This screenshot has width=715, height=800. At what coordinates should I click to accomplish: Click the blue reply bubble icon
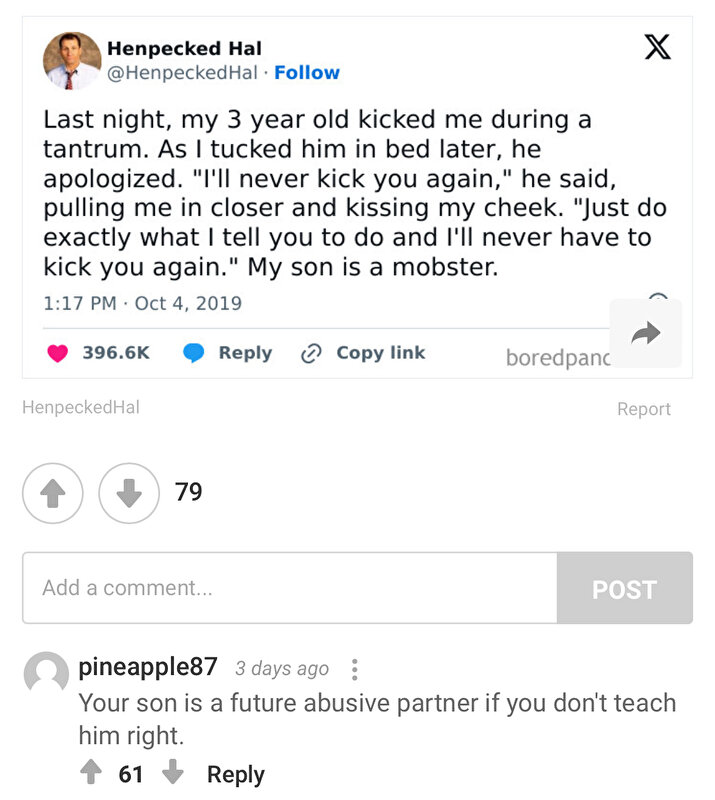click(193, 353)
